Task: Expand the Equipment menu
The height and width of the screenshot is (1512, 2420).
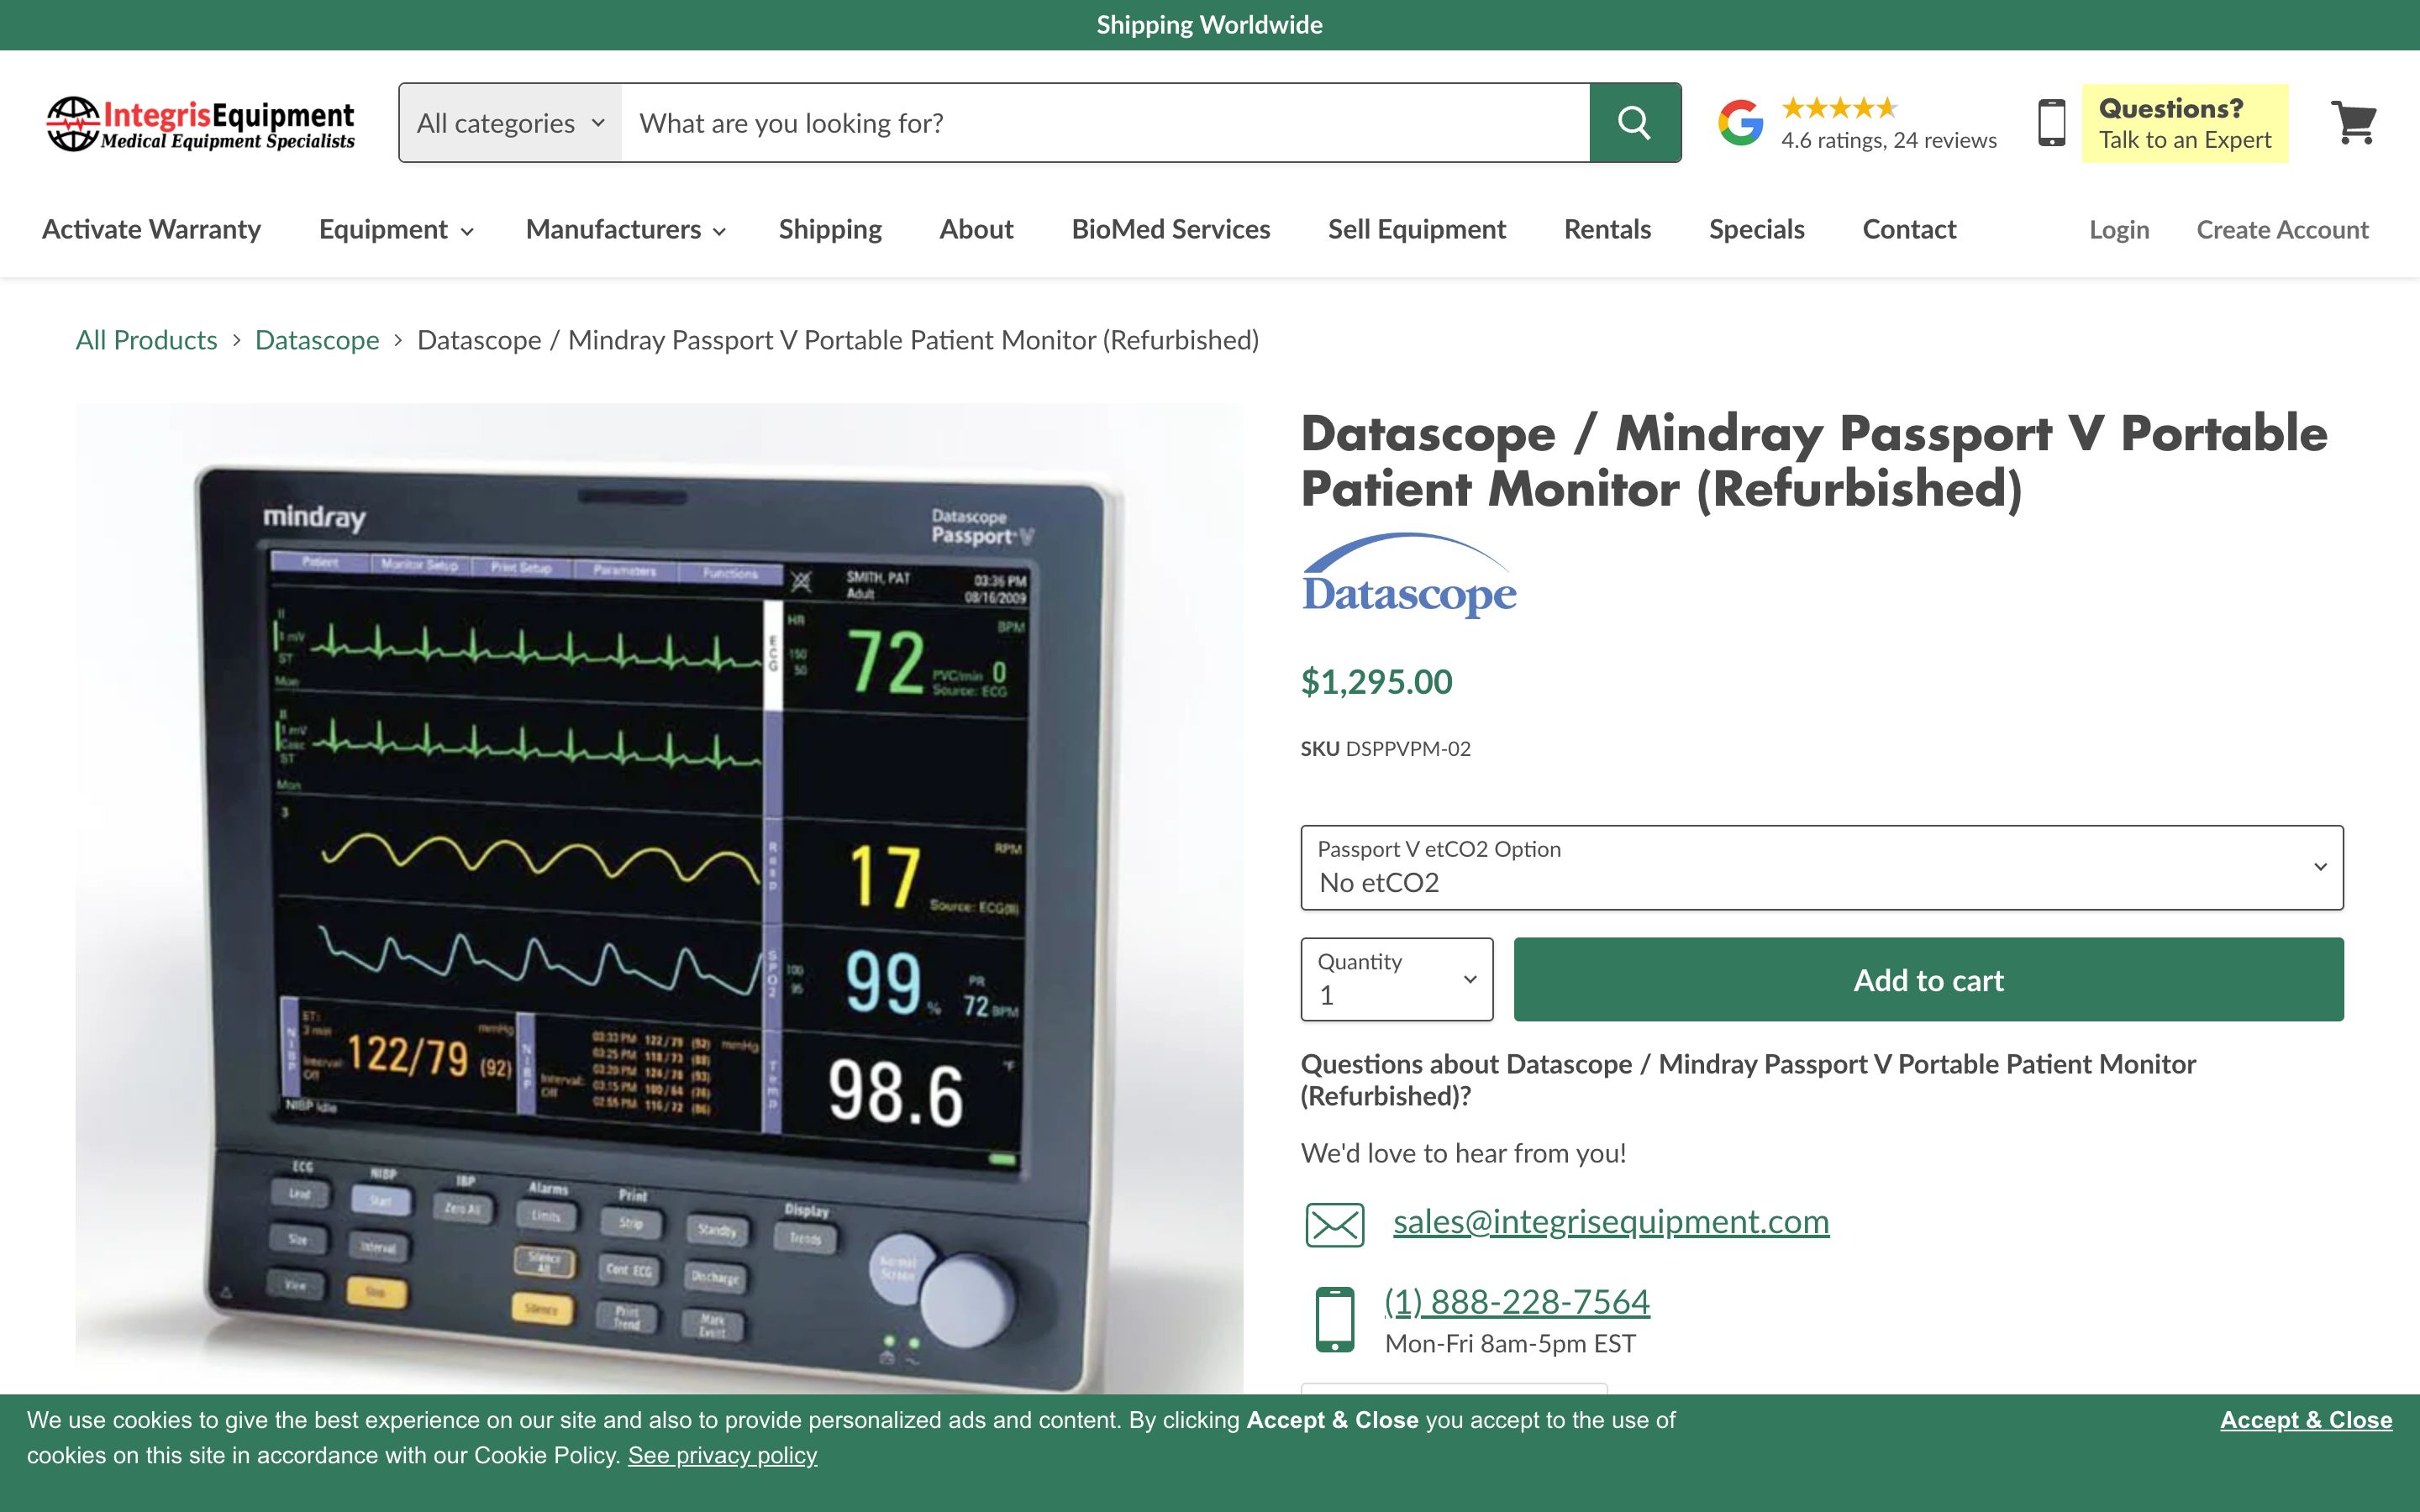Action: (395, 230)
